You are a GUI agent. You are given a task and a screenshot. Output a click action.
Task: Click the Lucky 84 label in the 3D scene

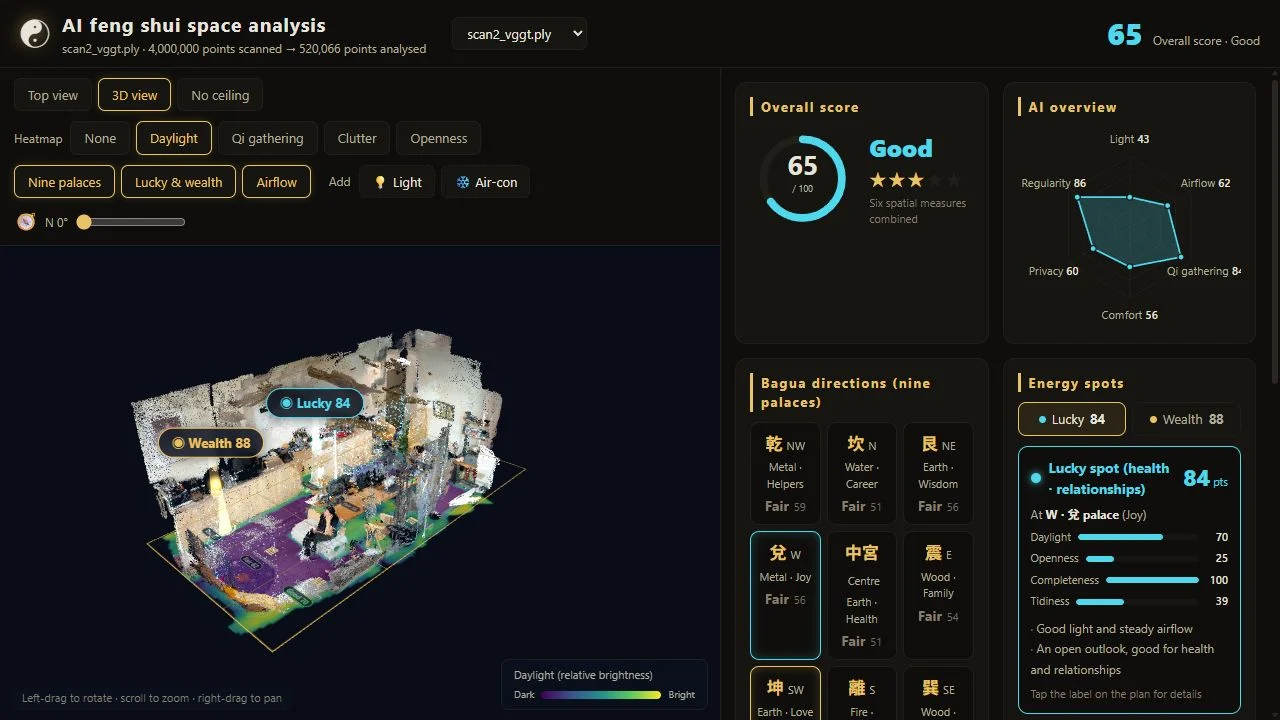click(315, 403)
